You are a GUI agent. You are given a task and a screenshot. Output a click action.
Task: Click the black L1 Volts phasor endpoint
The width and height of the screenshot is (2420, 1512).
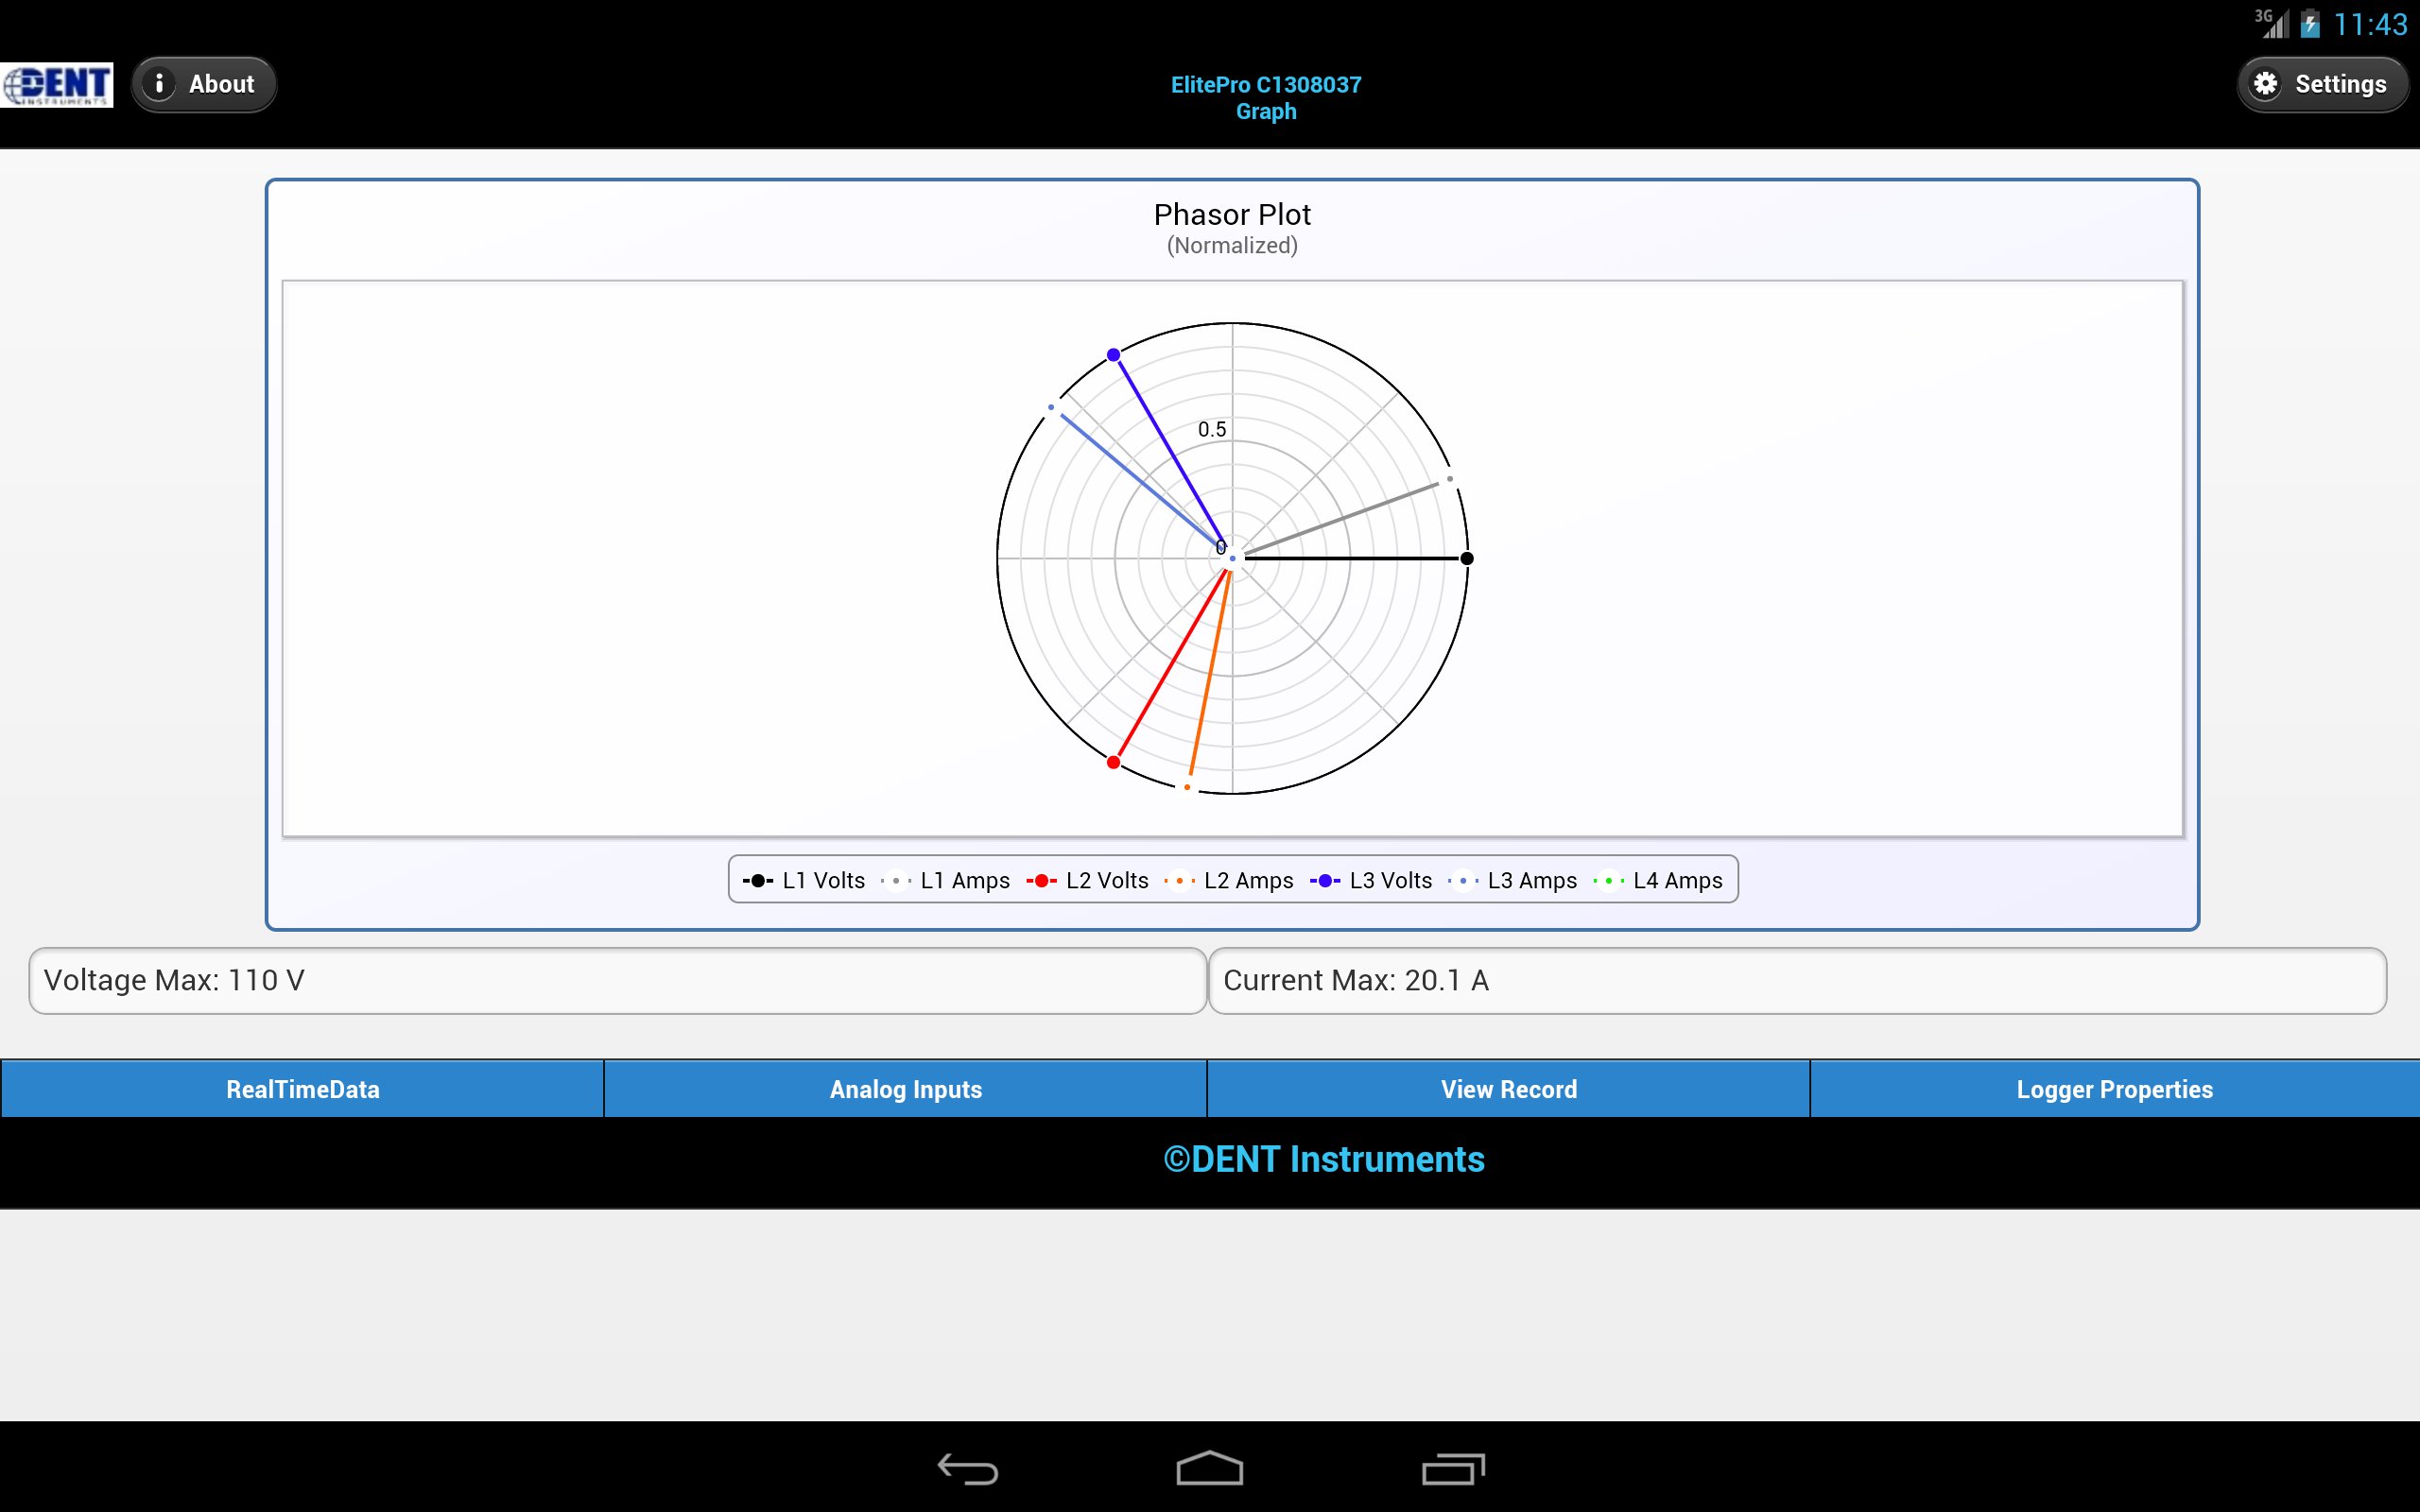pyautogui.click(x=1466, y=558)
